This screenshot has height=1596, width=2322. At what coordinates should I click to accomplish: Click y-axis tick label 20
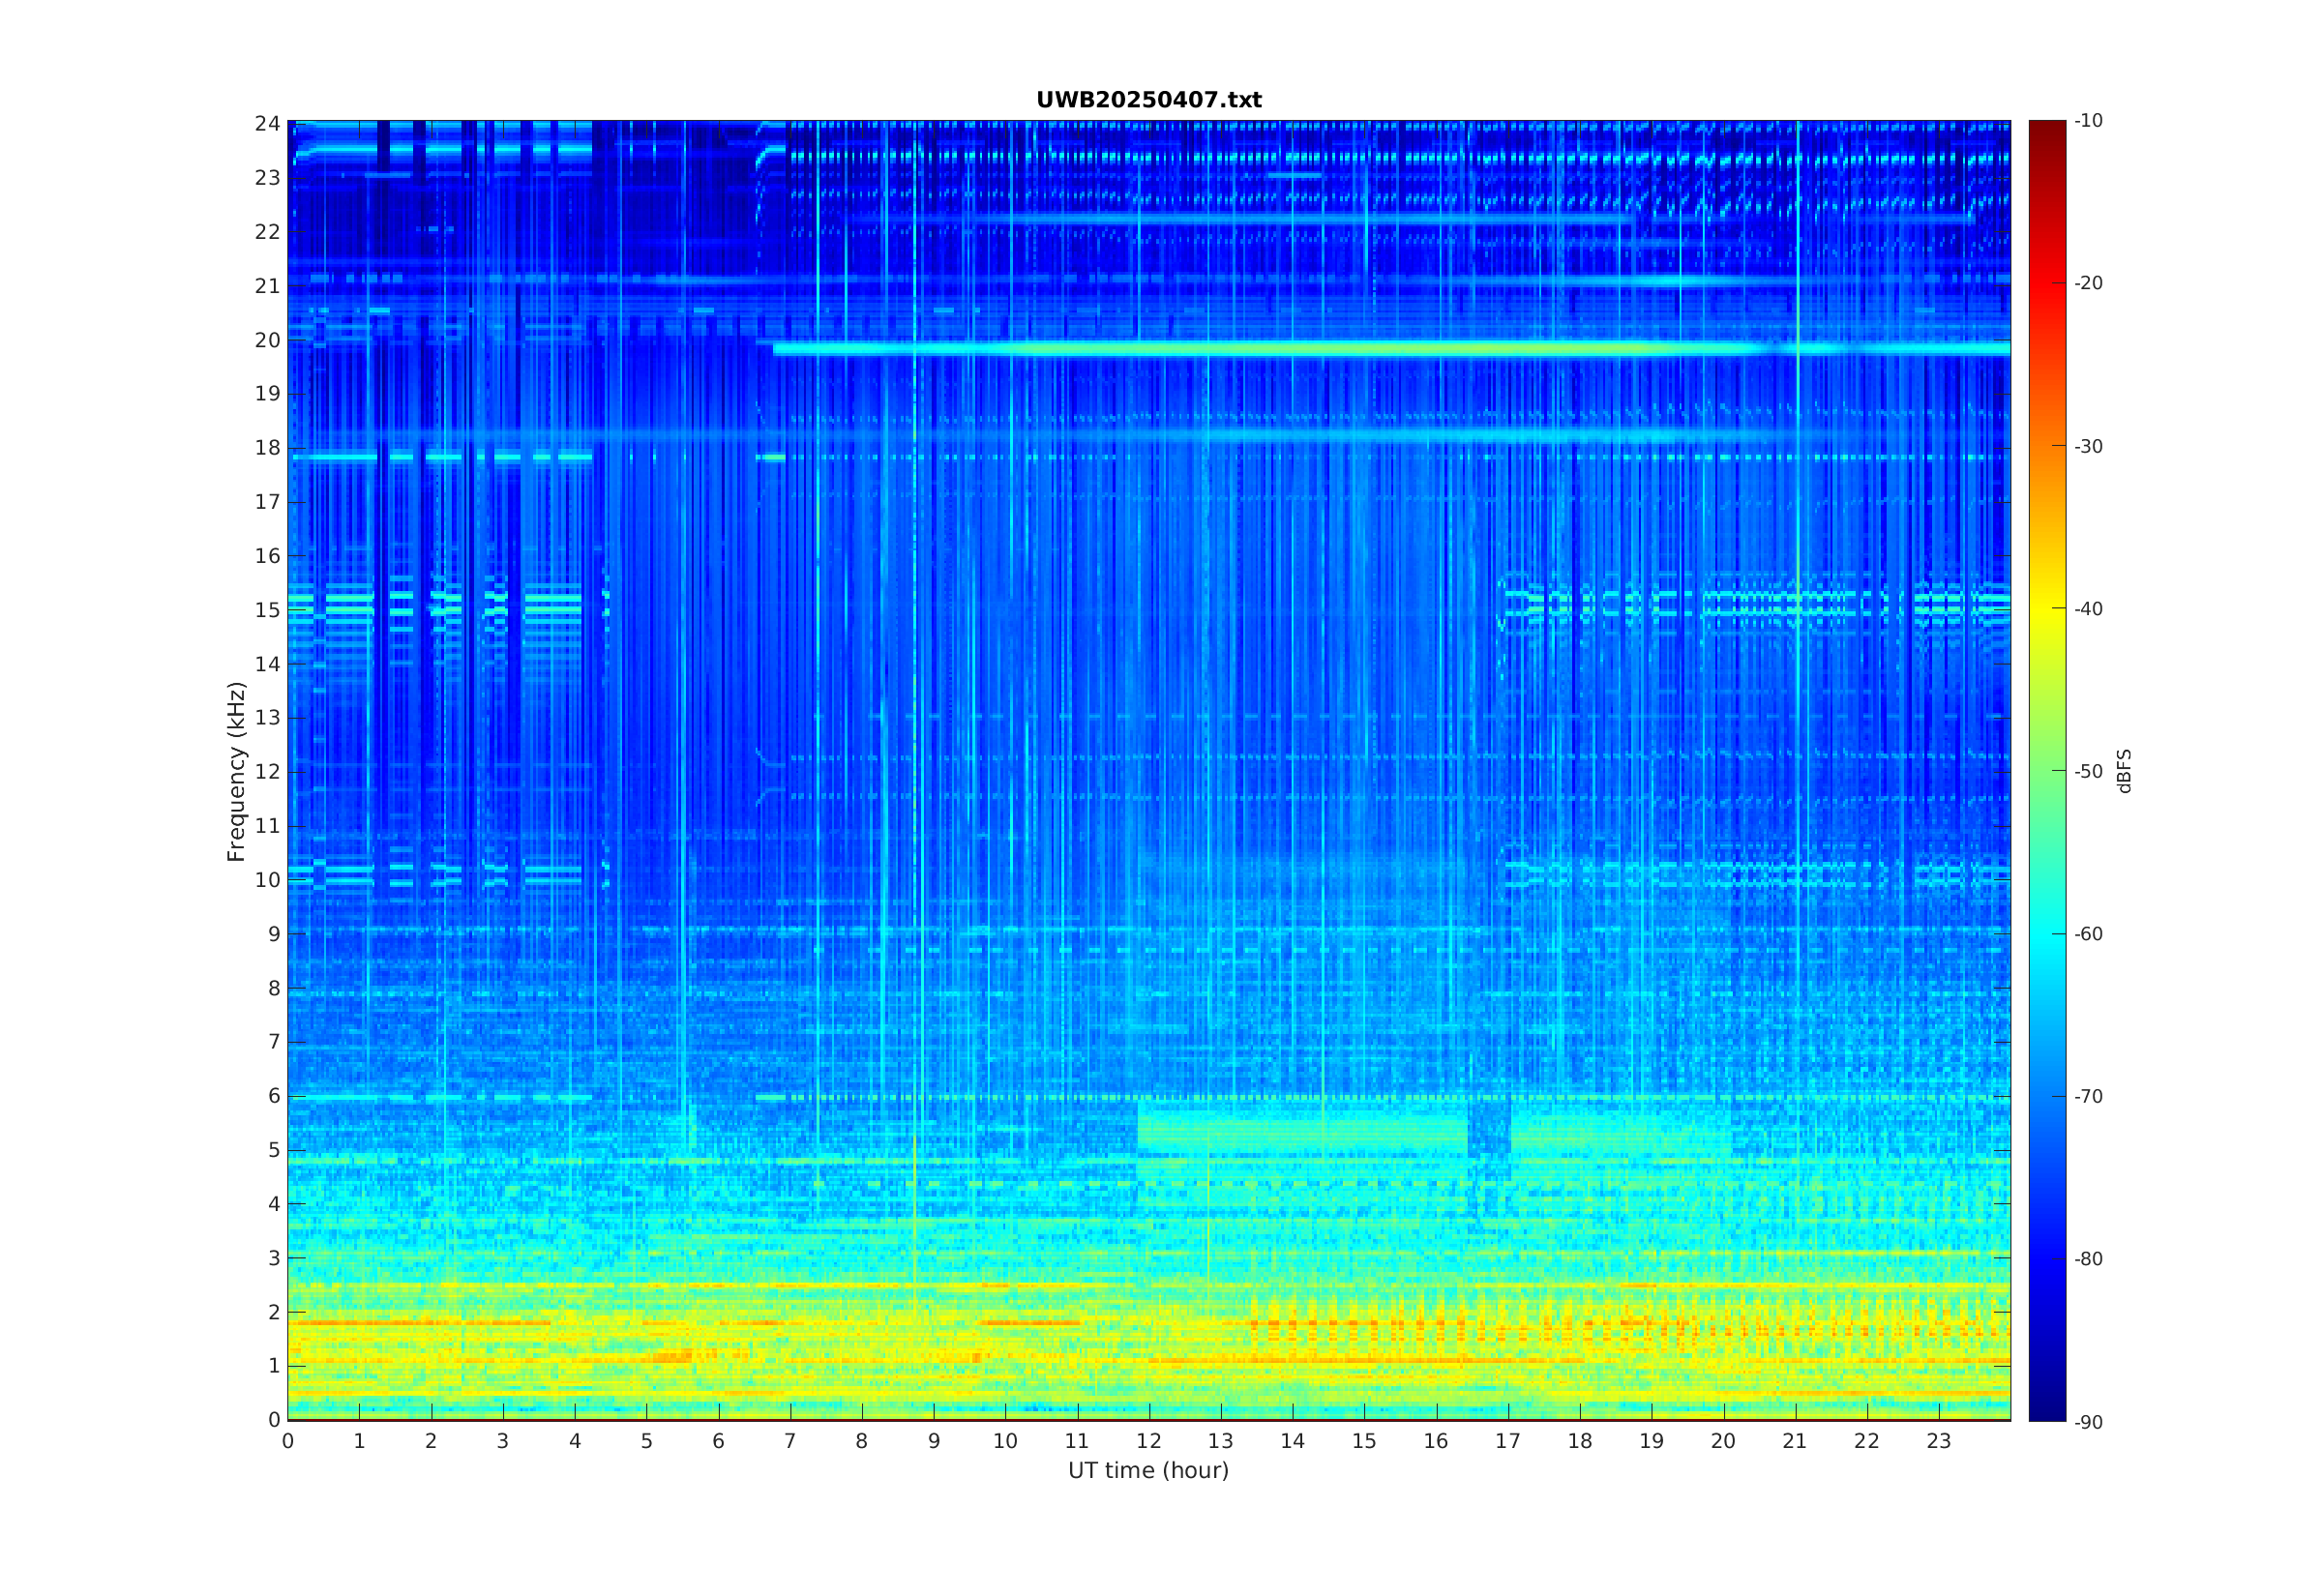[x=267, y=340]
